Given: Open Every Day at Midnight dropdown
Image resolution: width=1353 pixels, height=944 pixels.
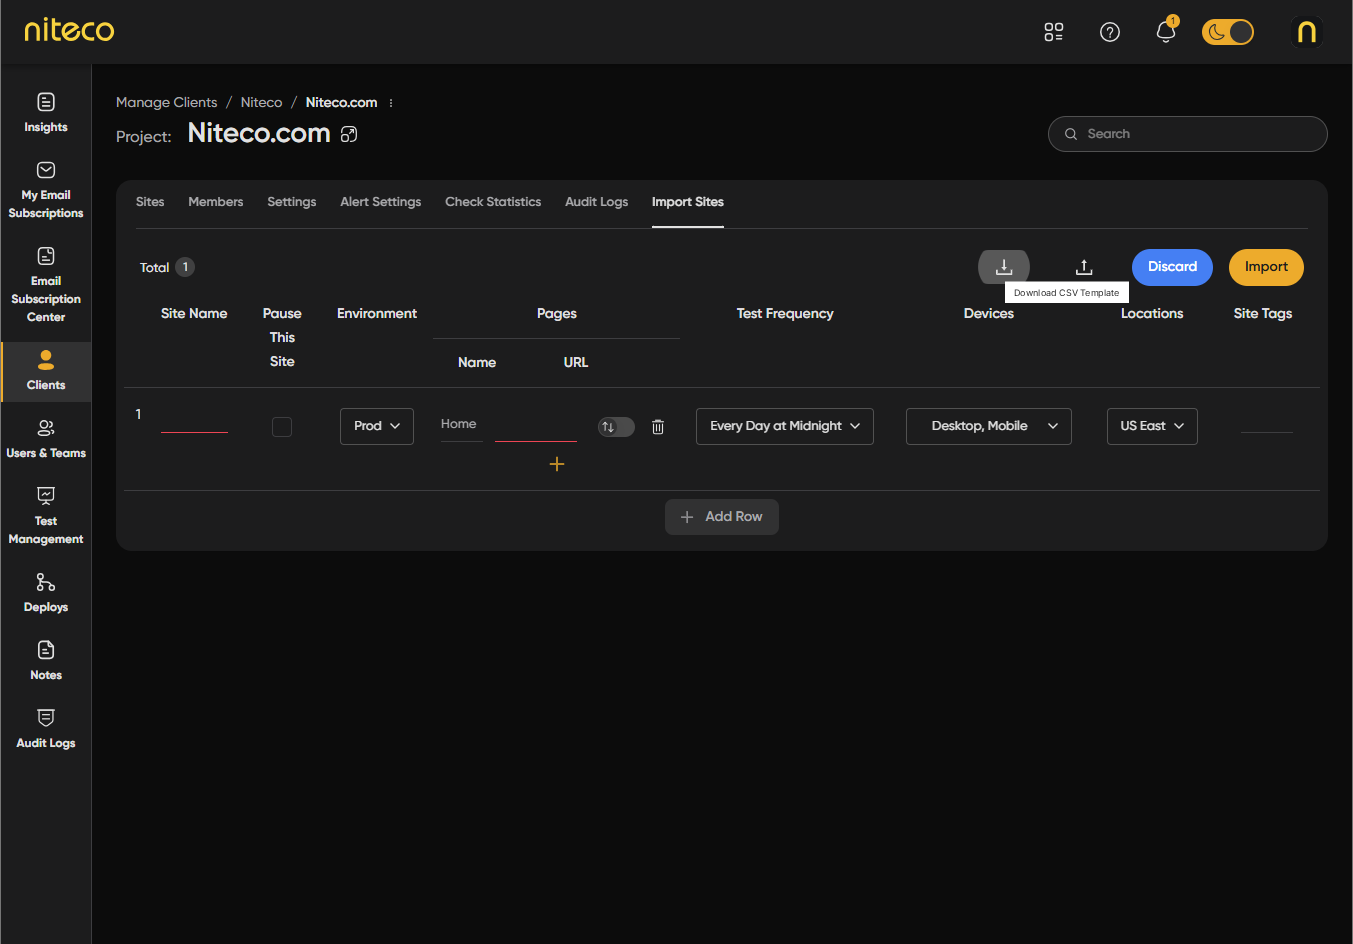Looking at the screenshot, I should tap(785, 426).
